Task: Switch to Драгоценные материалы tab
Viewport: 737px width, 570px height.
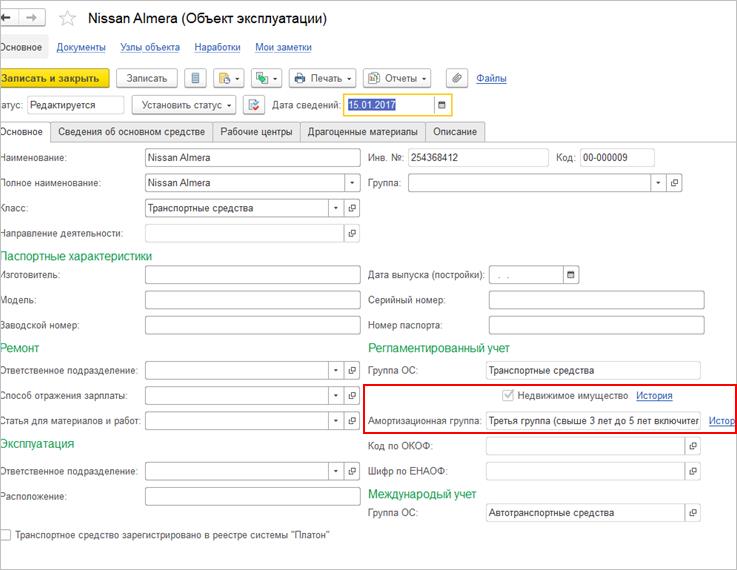Action: 362,132
